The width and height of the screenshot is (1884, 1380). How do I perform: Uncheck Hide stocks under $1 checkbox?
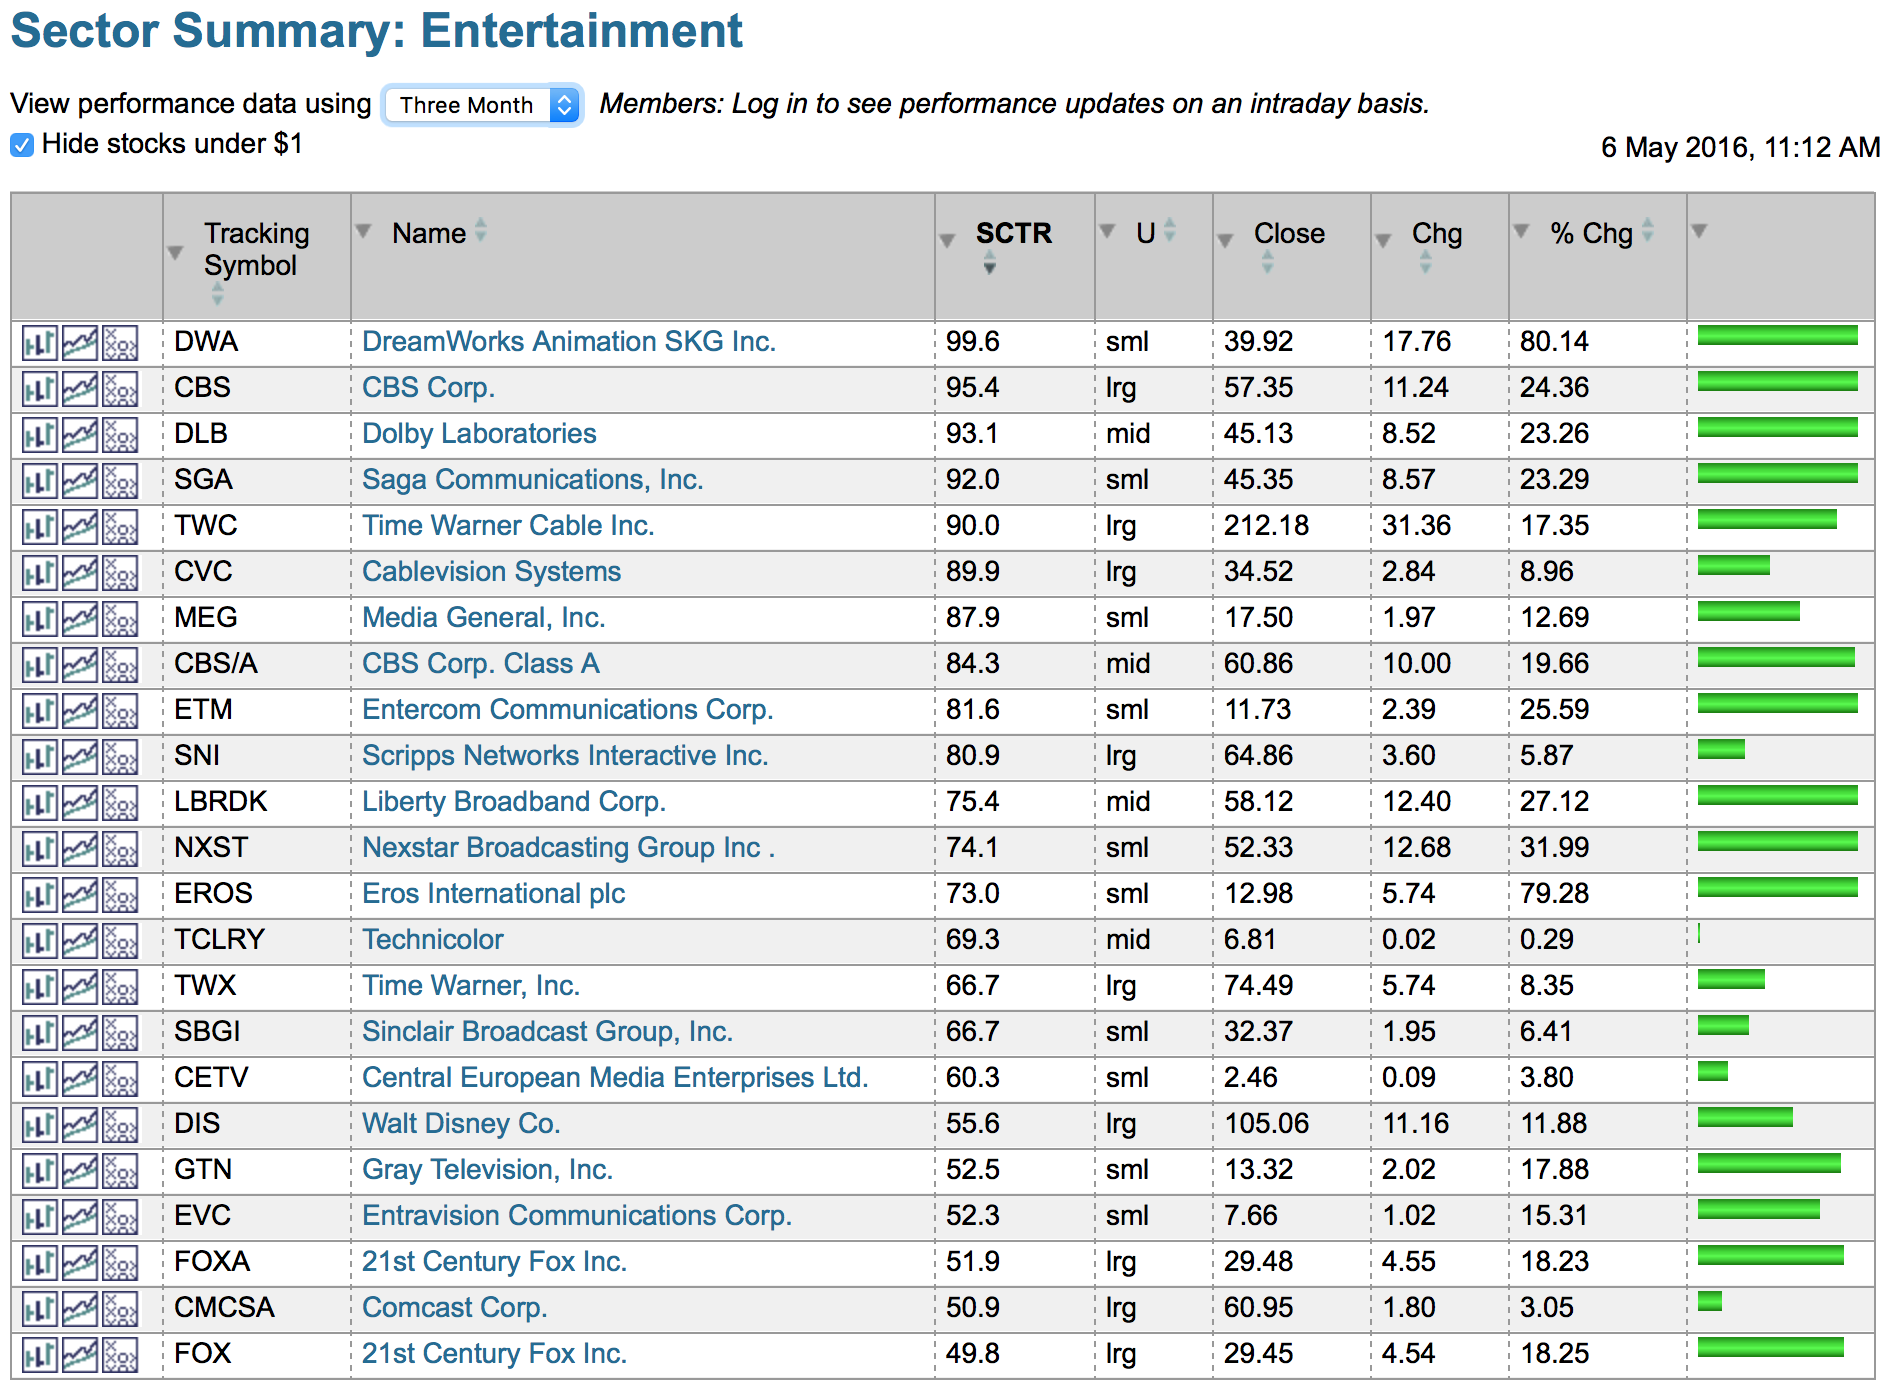[22, 145]
